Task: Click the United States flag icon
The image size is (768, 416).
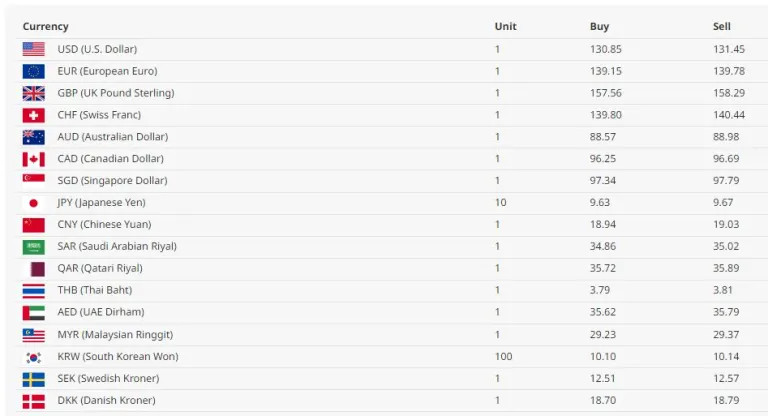Action: tap(33, 49)
